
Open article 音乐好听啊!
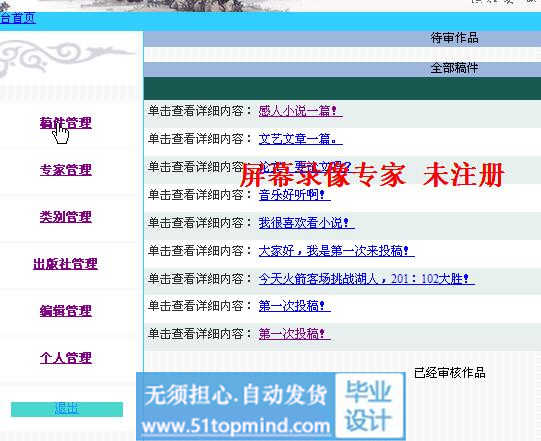(294, 195)
